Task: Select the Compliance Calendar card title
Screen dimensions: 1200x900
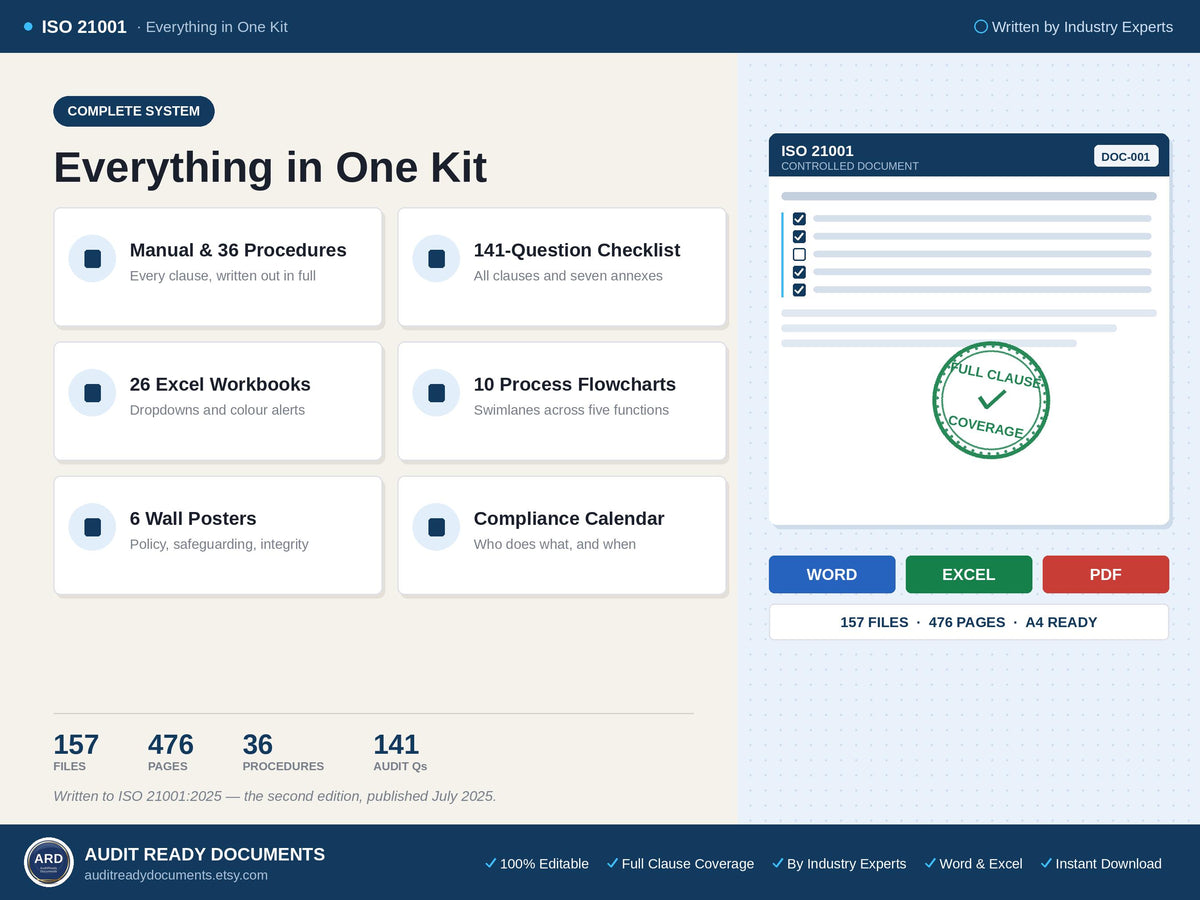Action: pyautogui.click(x=569, y=518)
